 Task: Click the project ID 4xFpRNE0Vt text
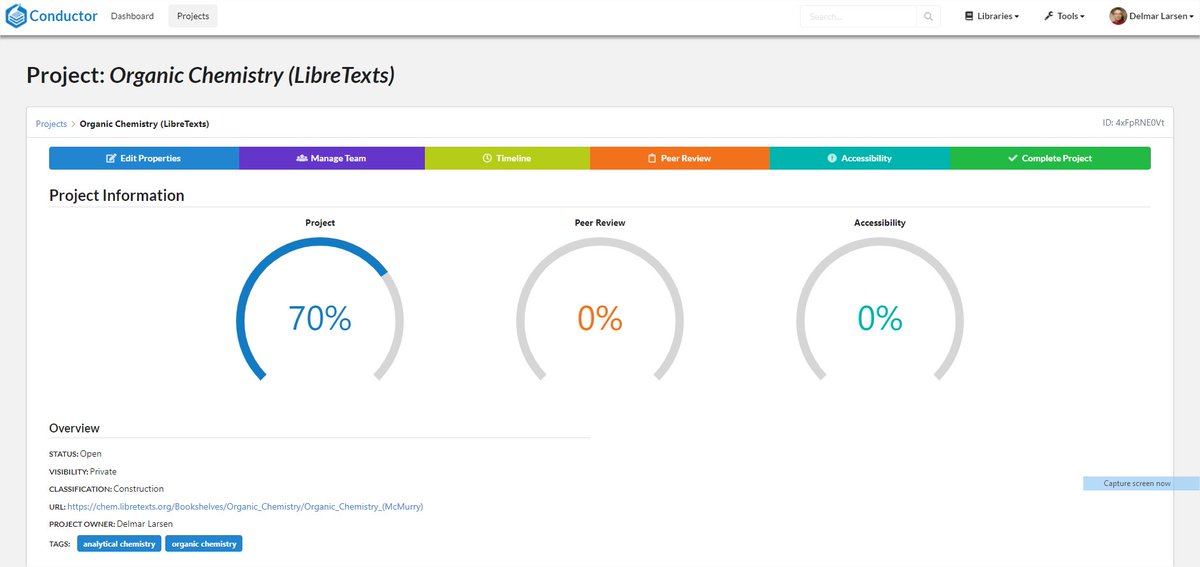(1133, 123)
